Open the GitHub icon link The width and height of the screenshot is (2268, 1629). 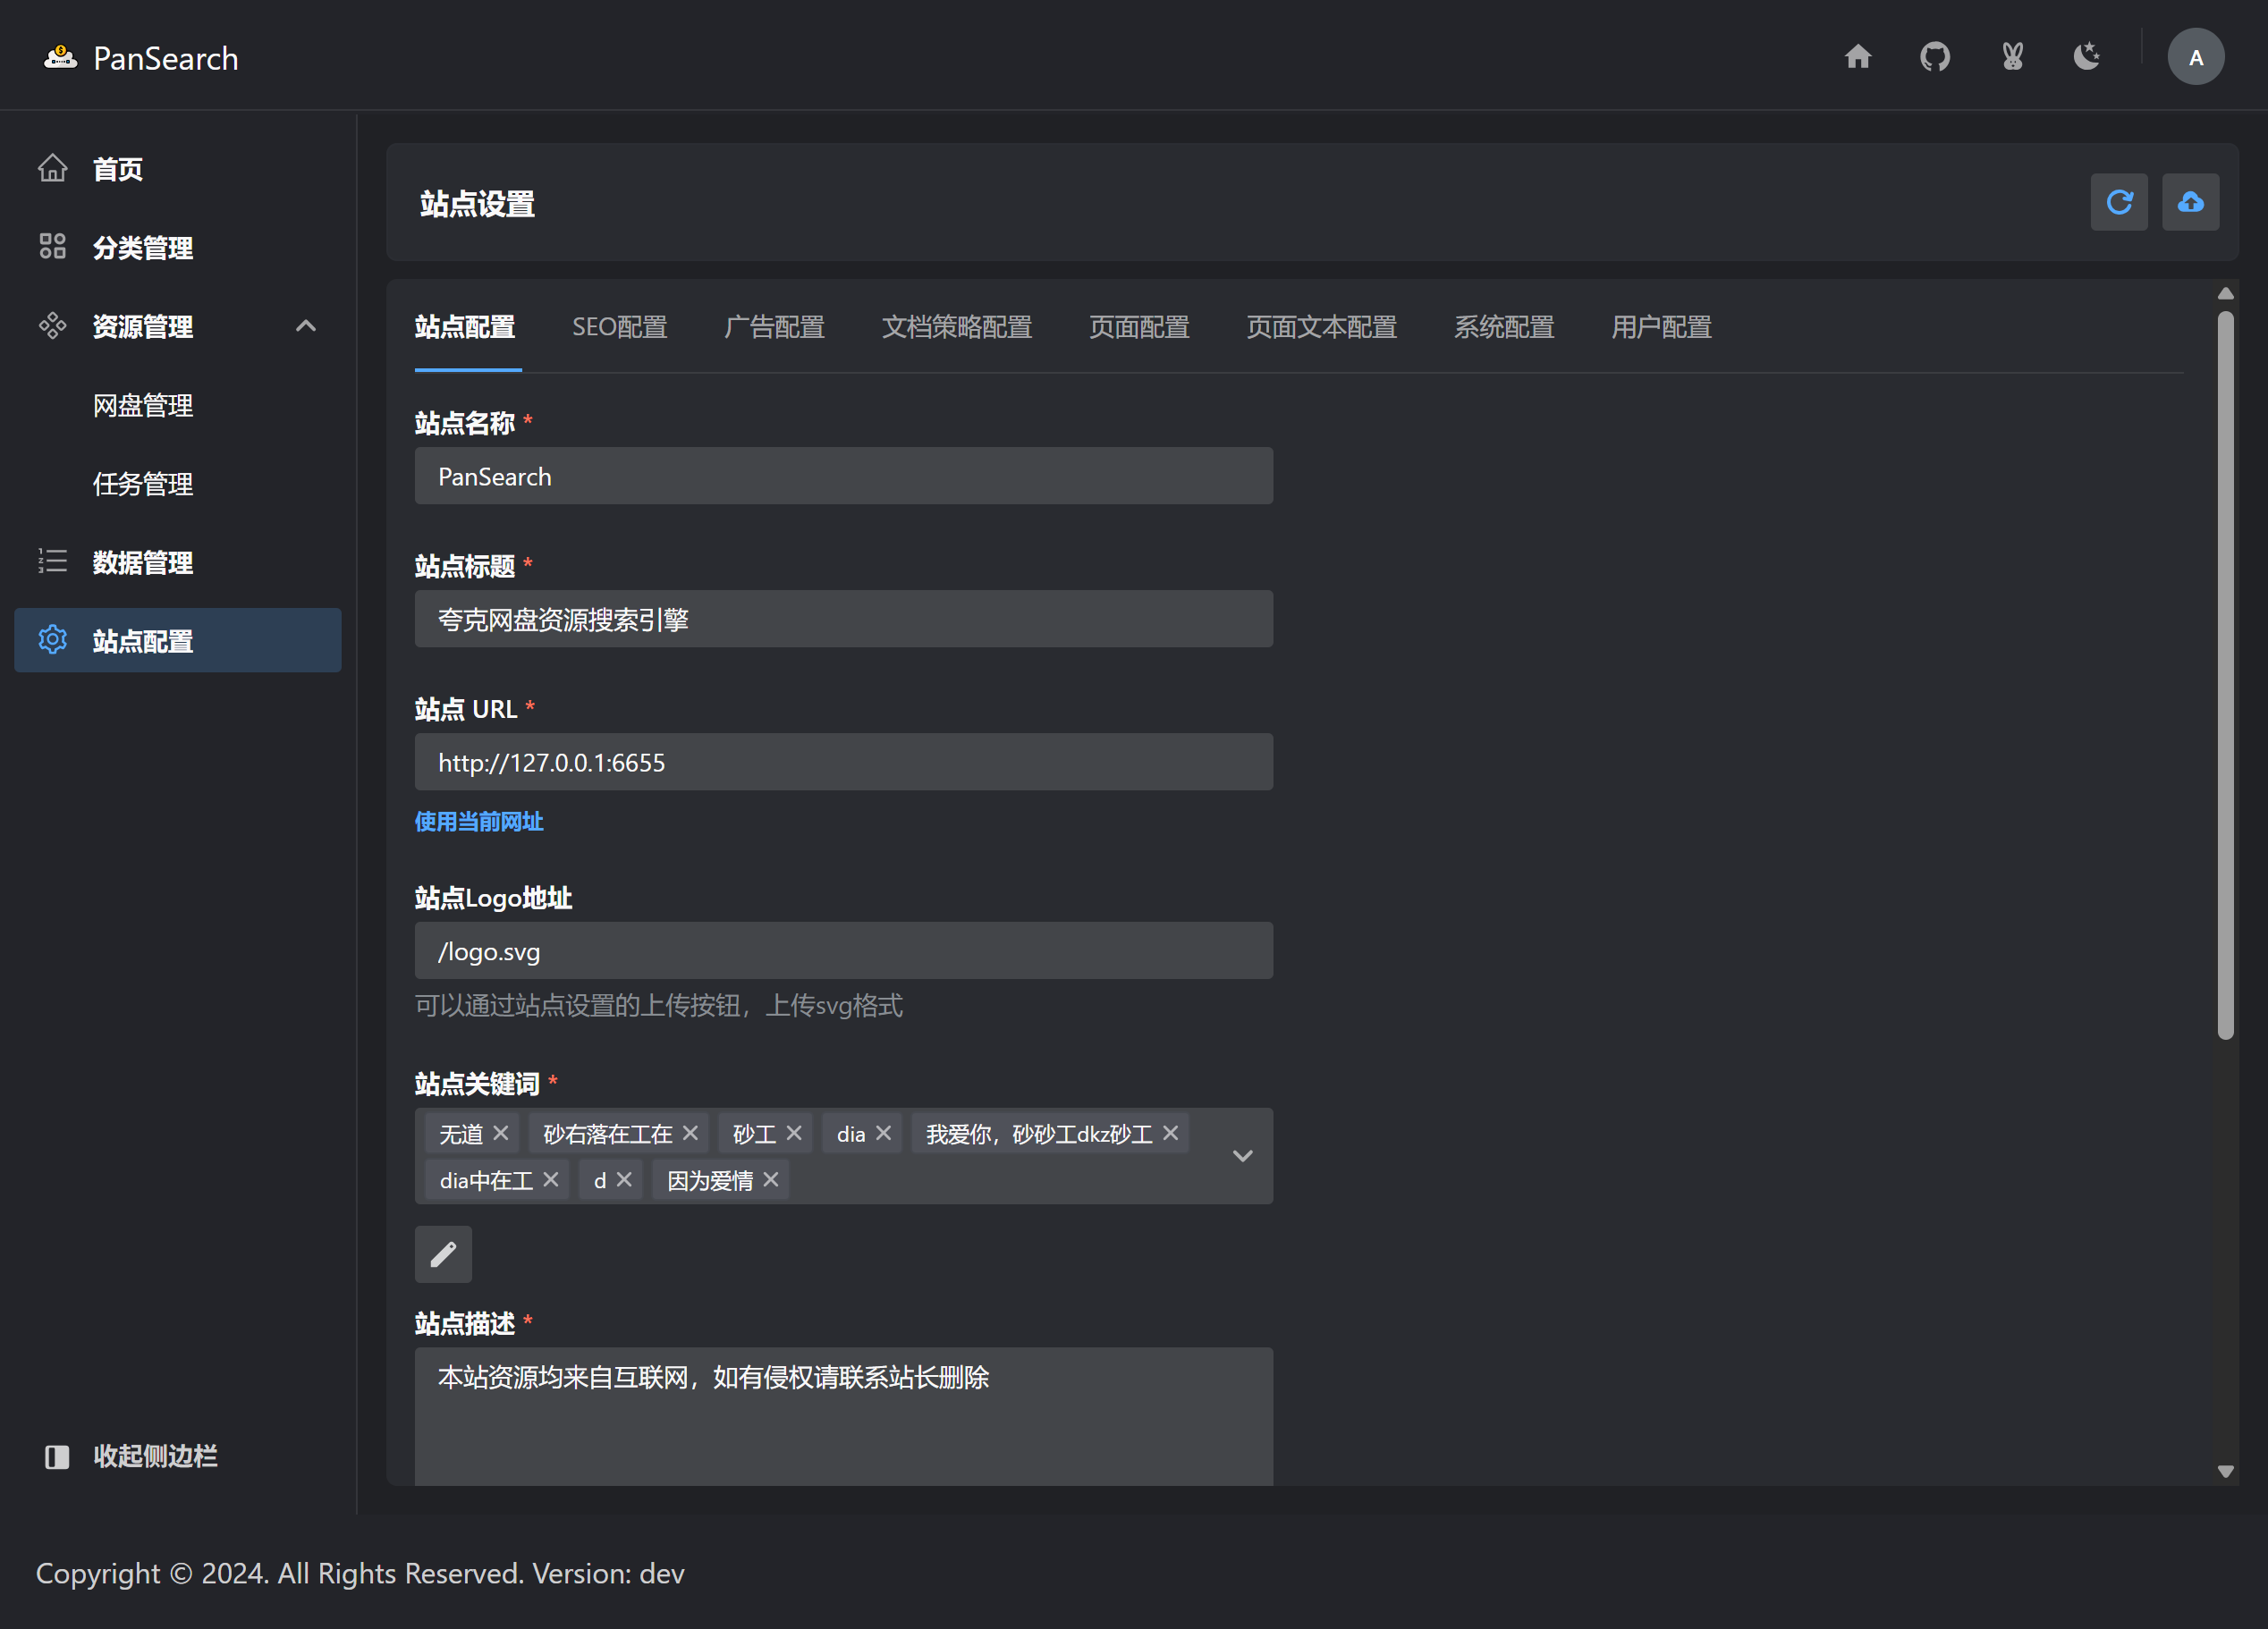[x=1934, y=57]
